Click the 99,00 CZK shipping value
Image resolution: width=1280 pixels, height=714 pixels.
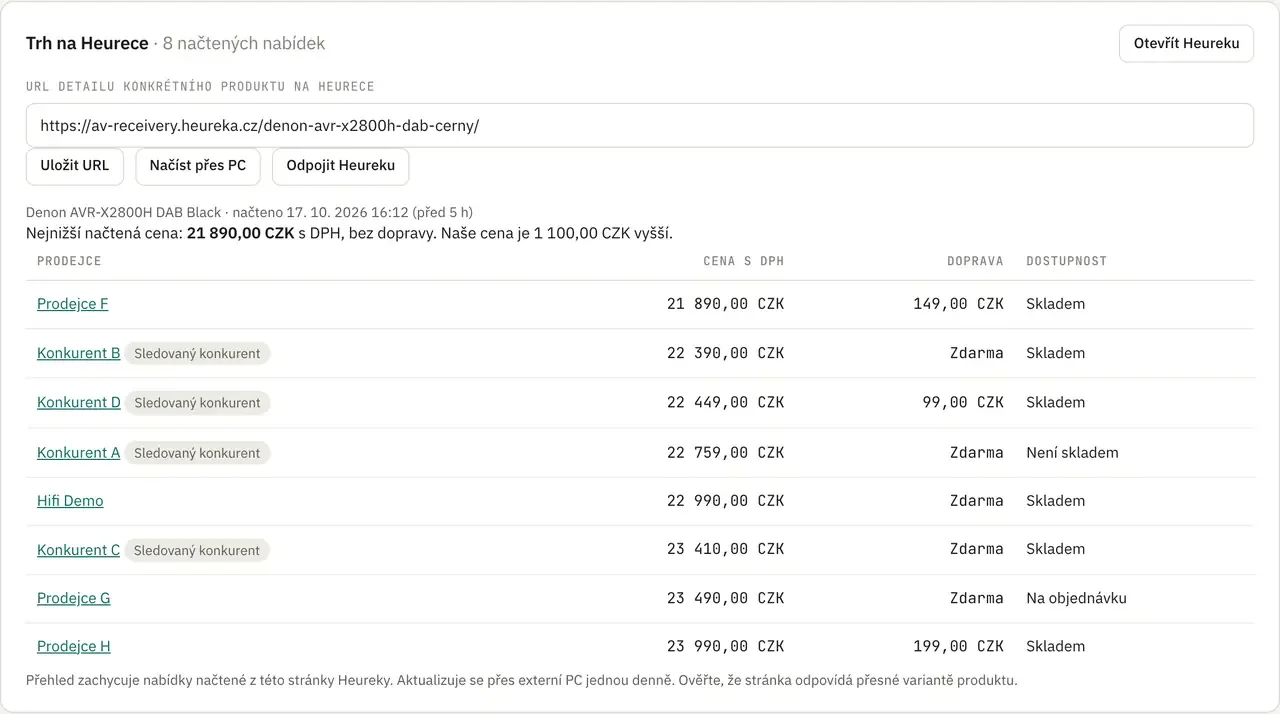963,402
